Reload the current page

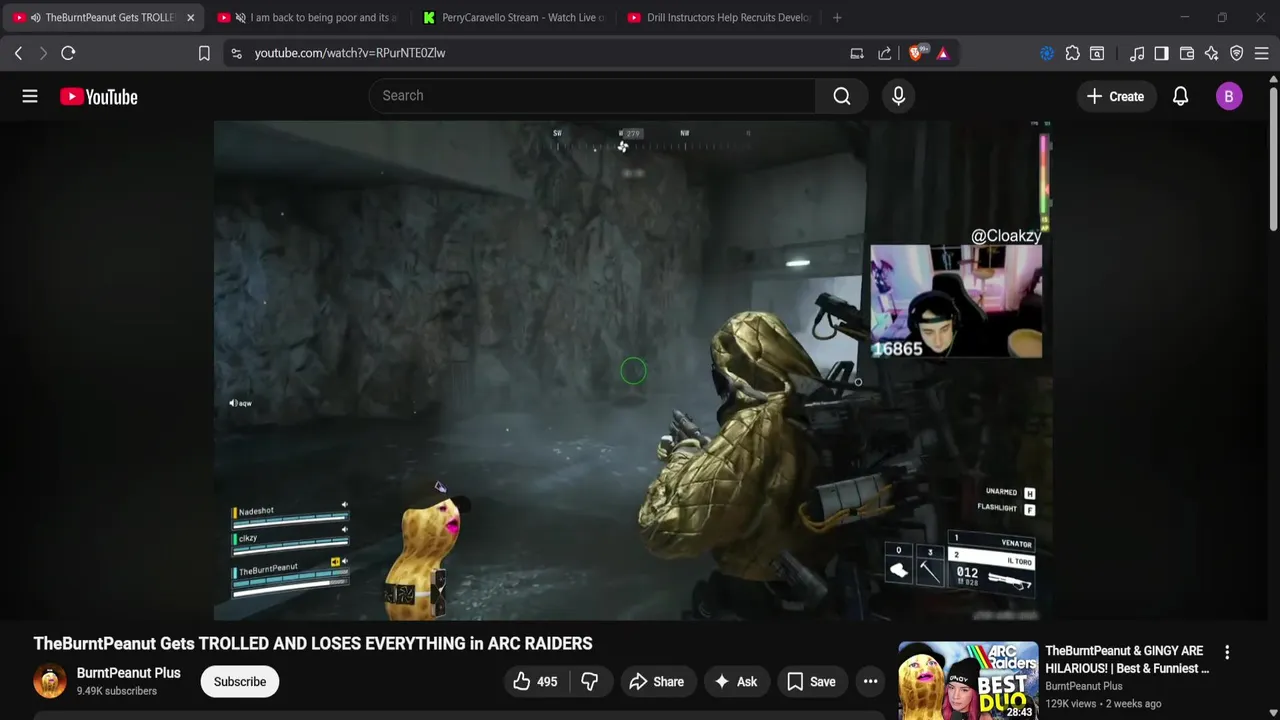pyautogui.click(x=68, y=53)
